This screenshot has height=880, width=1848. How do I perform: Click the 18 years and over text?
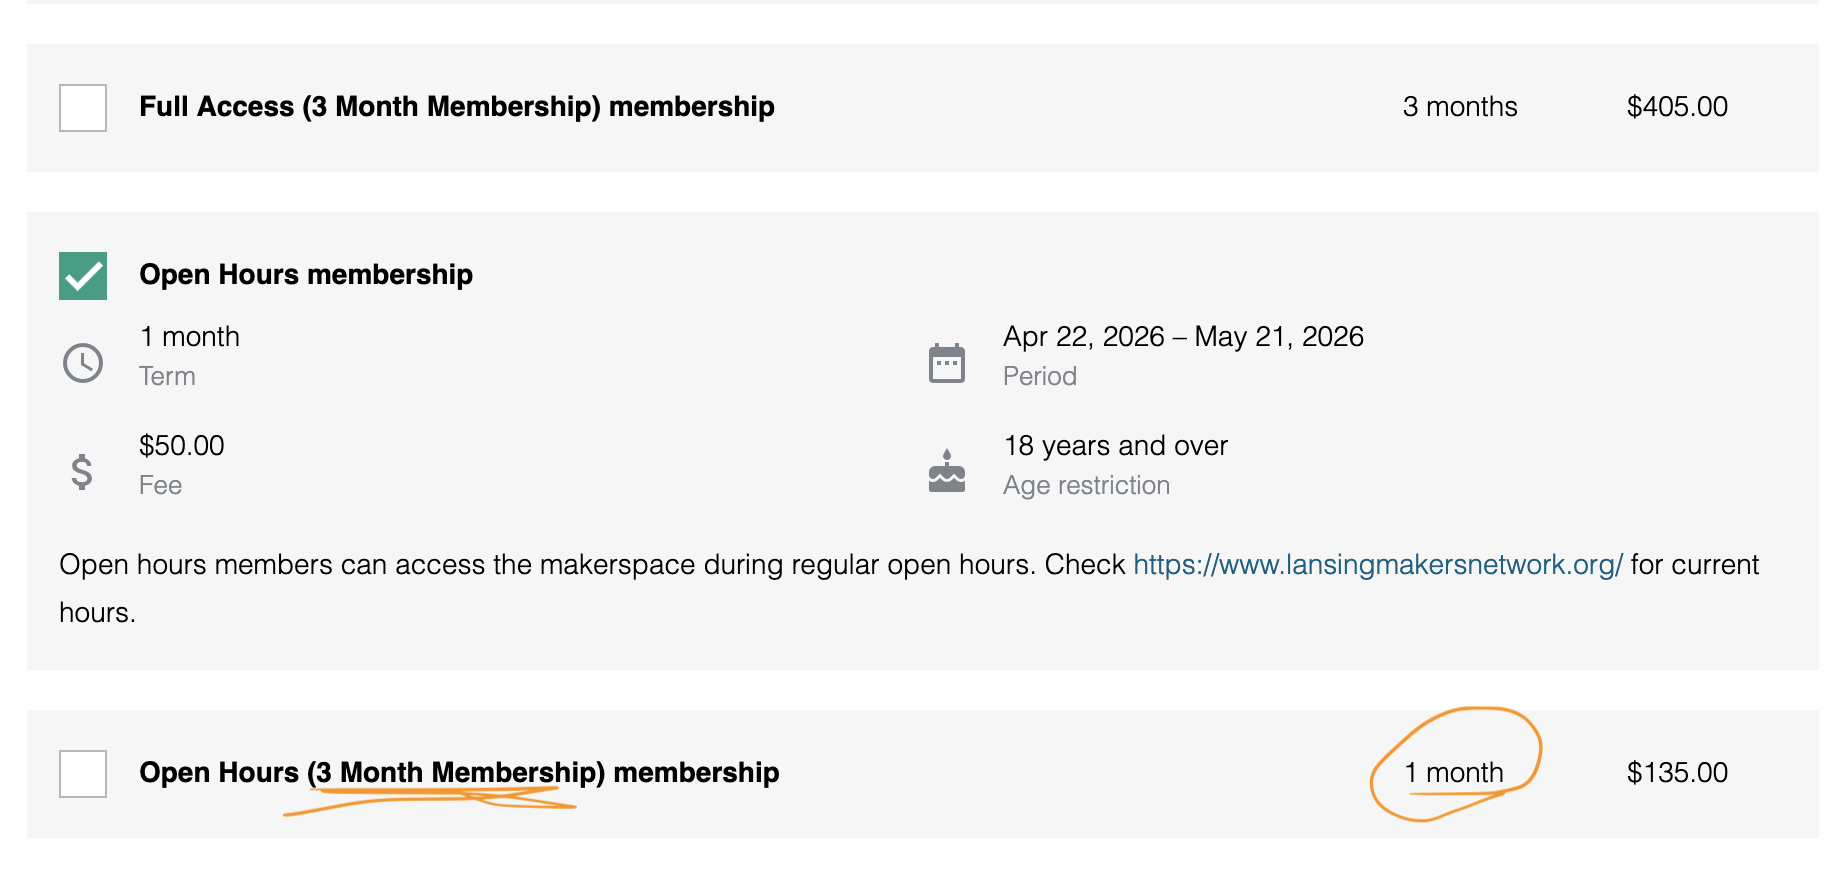point(1115,446)
